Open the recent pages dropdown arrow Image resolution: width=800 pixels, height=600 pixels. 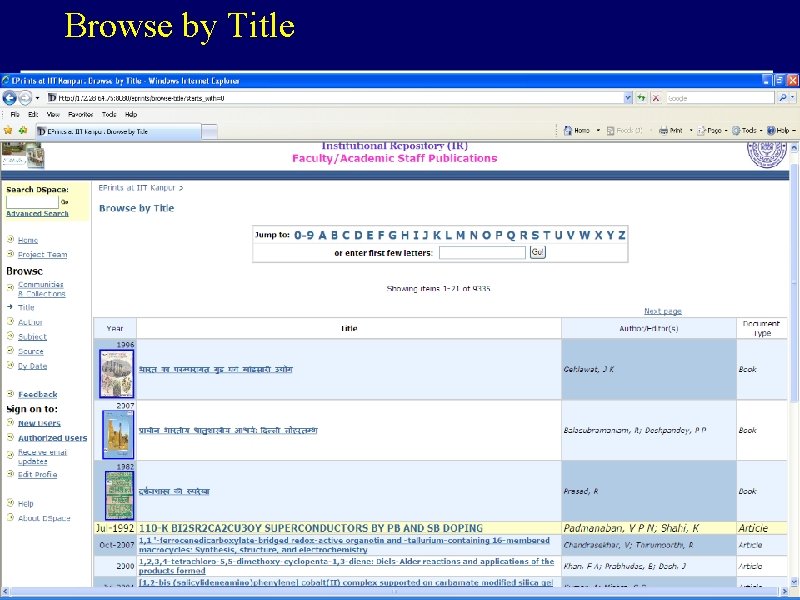(37, 98)
